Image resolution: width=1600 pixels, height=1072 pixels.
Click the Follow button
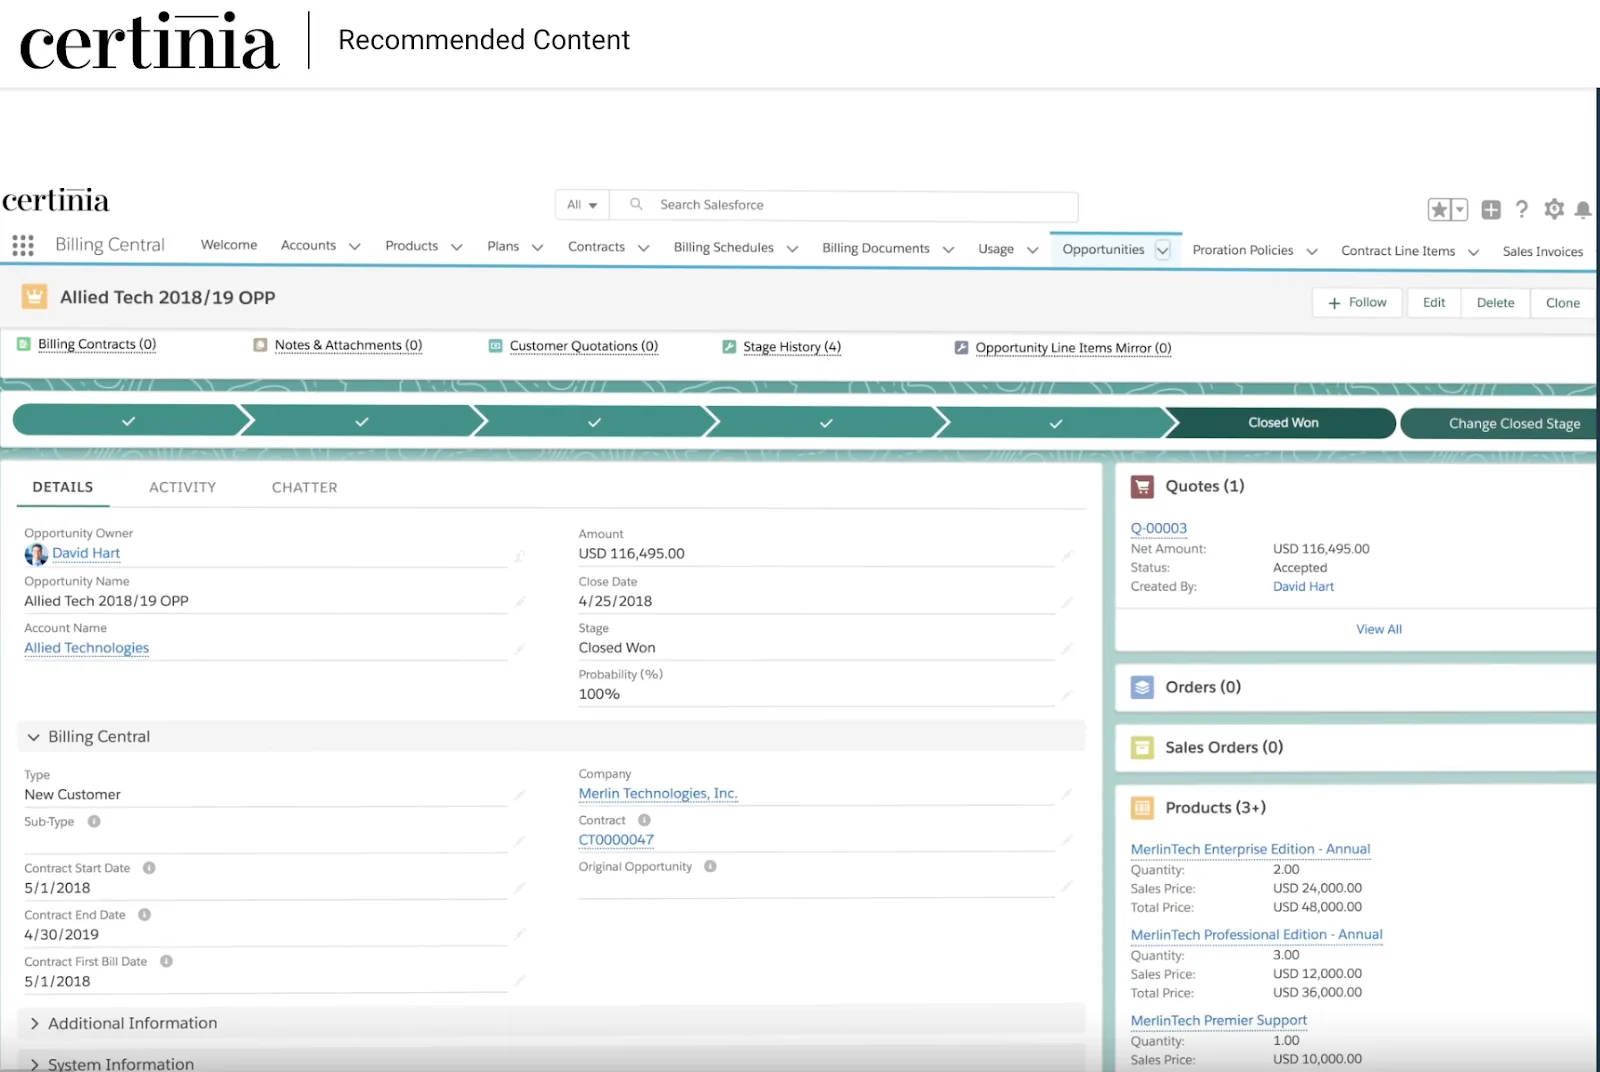click(x=1358, y=303)
